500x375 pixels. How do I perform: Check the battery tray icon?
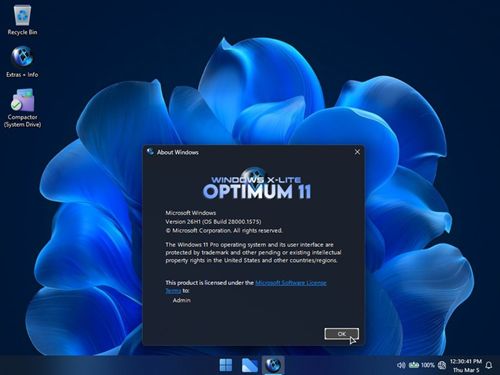tap(414, 365)
